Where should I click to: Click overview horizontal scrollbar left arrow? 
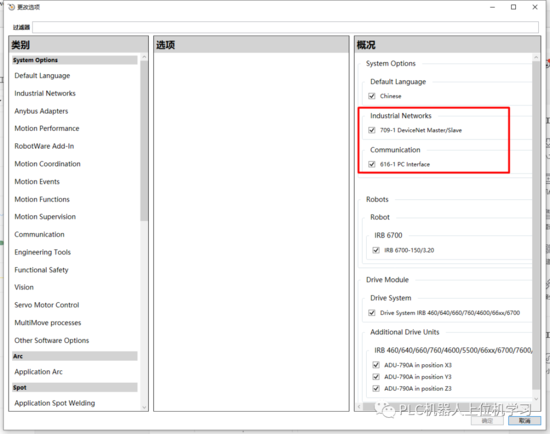[359, 407]
